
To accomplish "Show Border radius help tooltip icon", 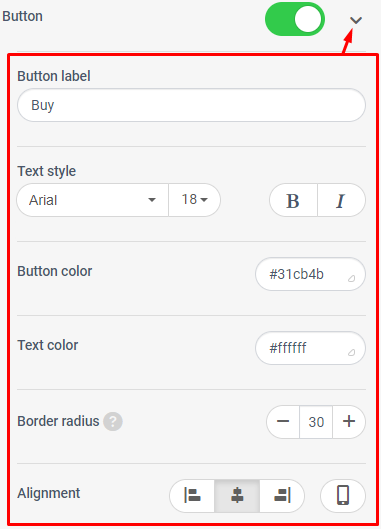I will (113, 421).
